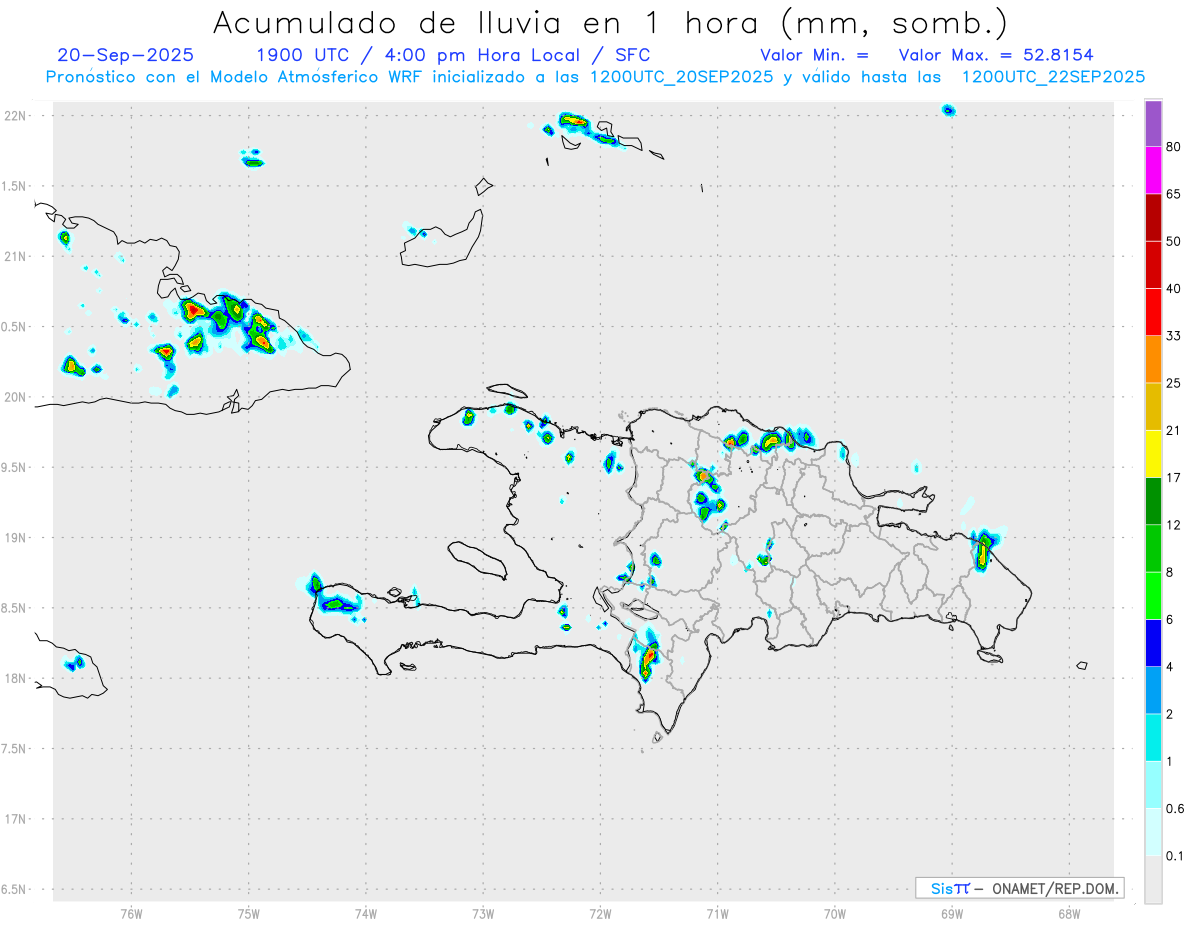The height and width of the screenshot is (927, 1200).
Task: Select the dark blue swatch between 4 and 6
Action: 1153,642
